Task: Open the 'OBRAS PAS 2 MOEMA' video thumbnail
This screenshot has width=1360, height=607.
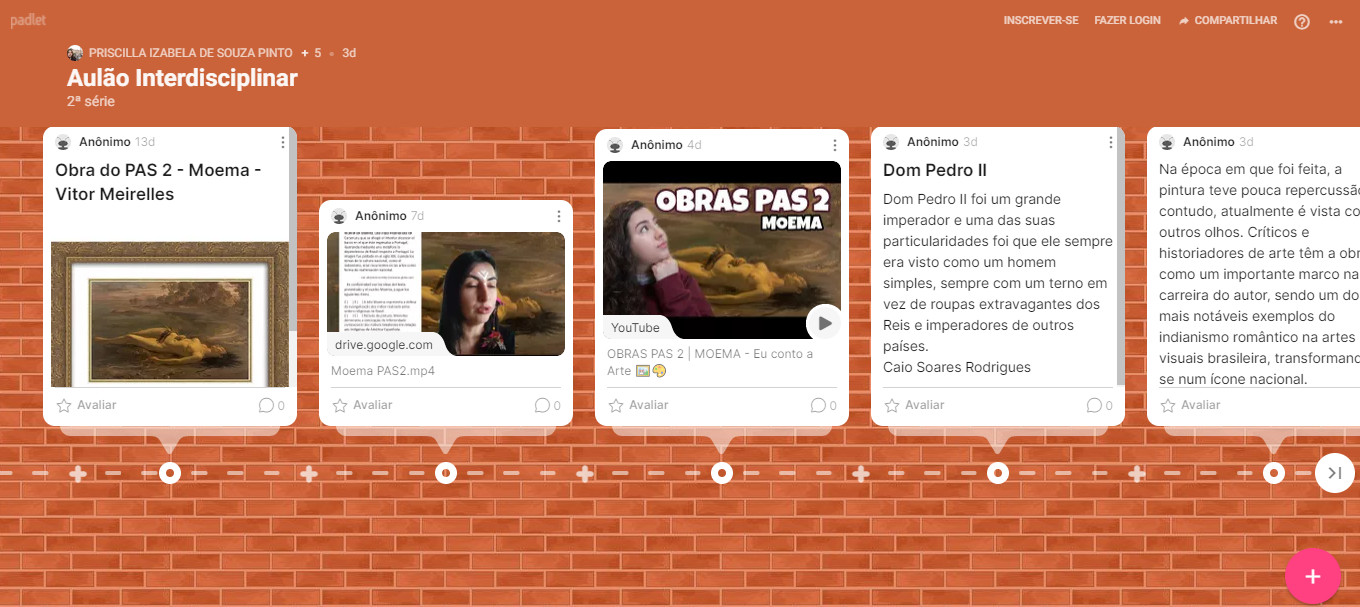Action: click(x=722, y=250)
